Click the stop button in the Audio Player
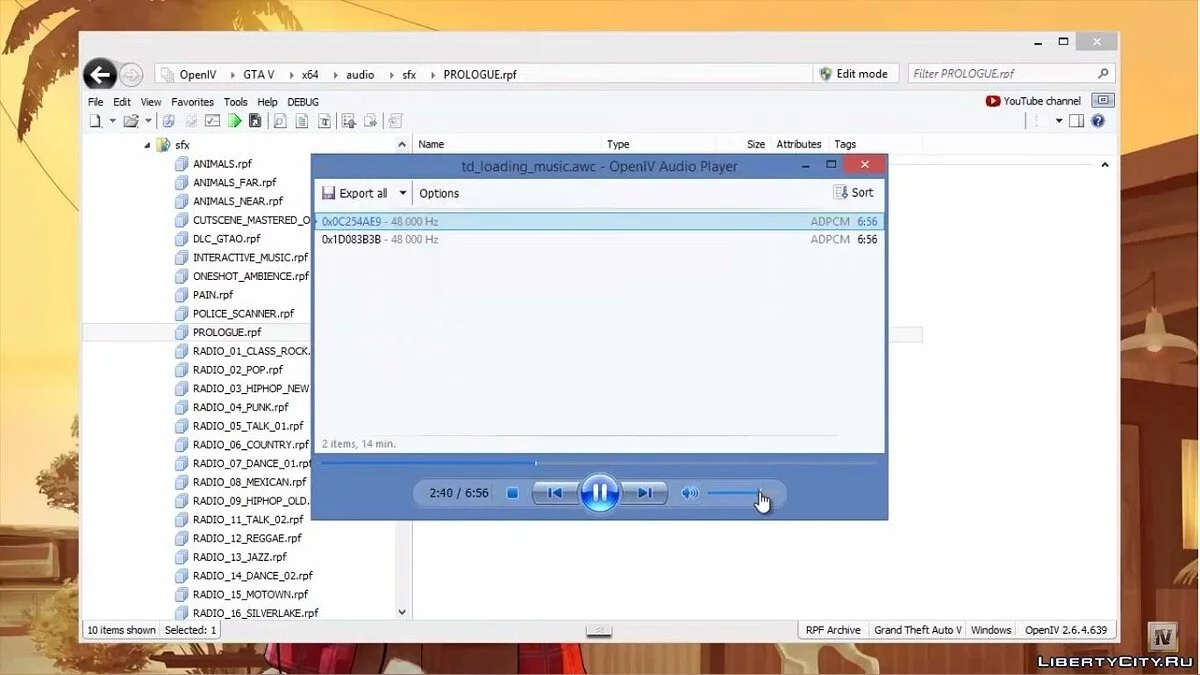The width and height of the screenshot is (1200, 675). pyautogui.click(x=512, y=493)
